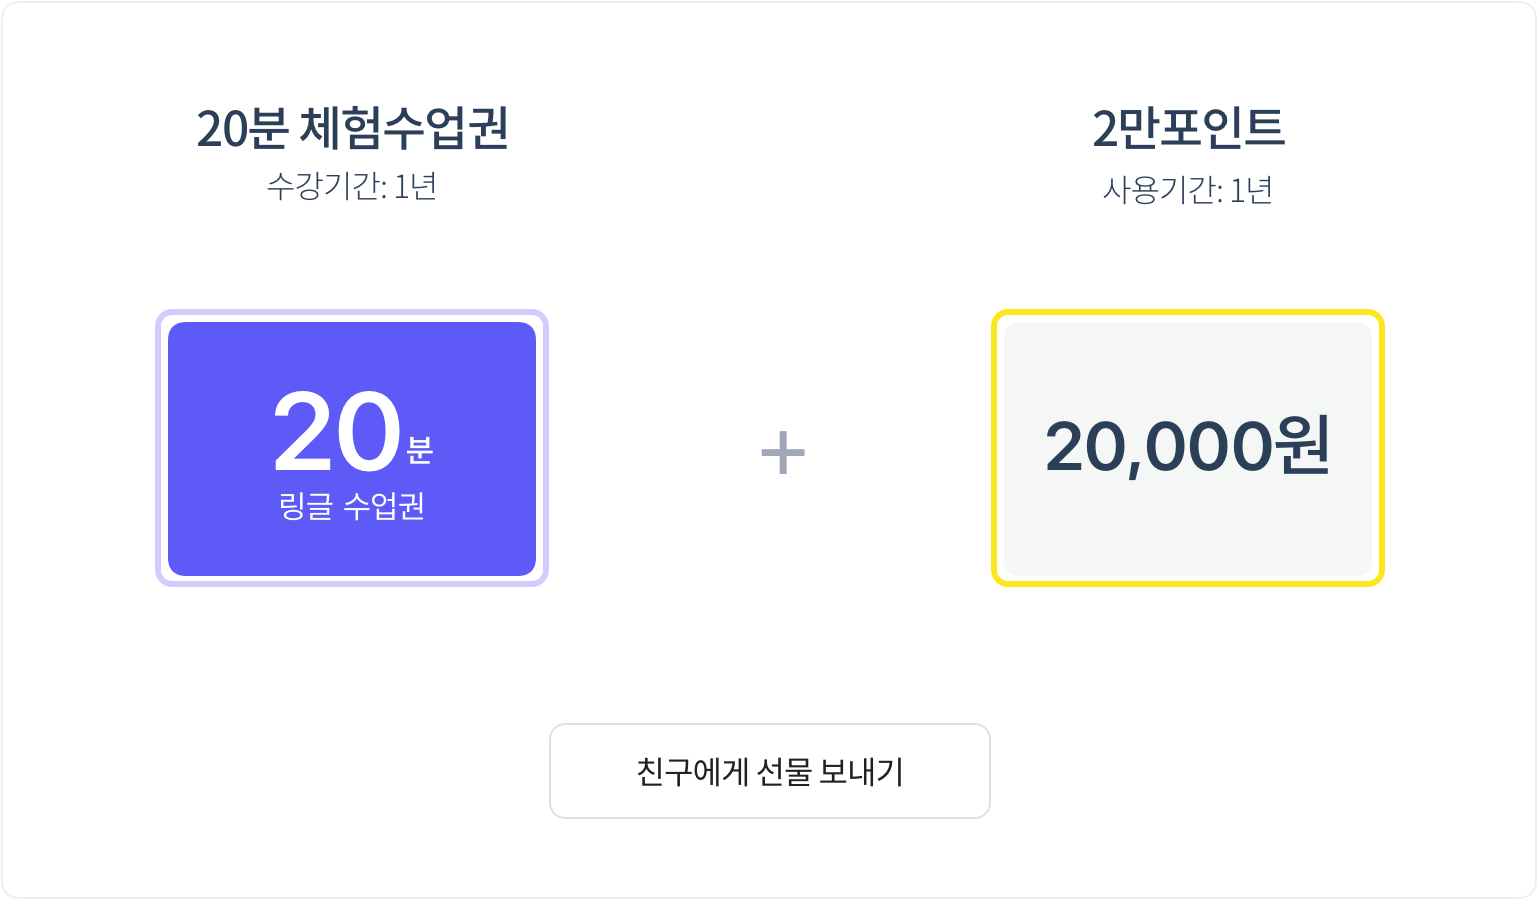Viewport: 1538px width, 900px height.
Task: Click the 링글 수업권 label in the purple card
Action: pyautogui.click(x=352, y=505)
